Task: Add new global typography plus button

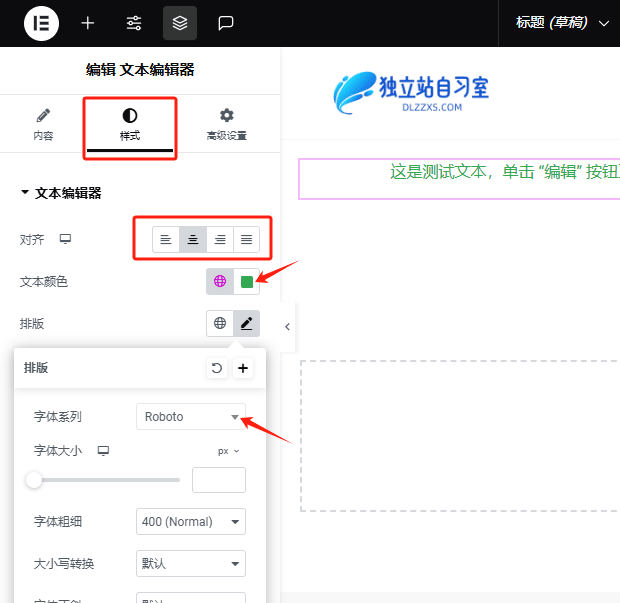Action: 243,369
